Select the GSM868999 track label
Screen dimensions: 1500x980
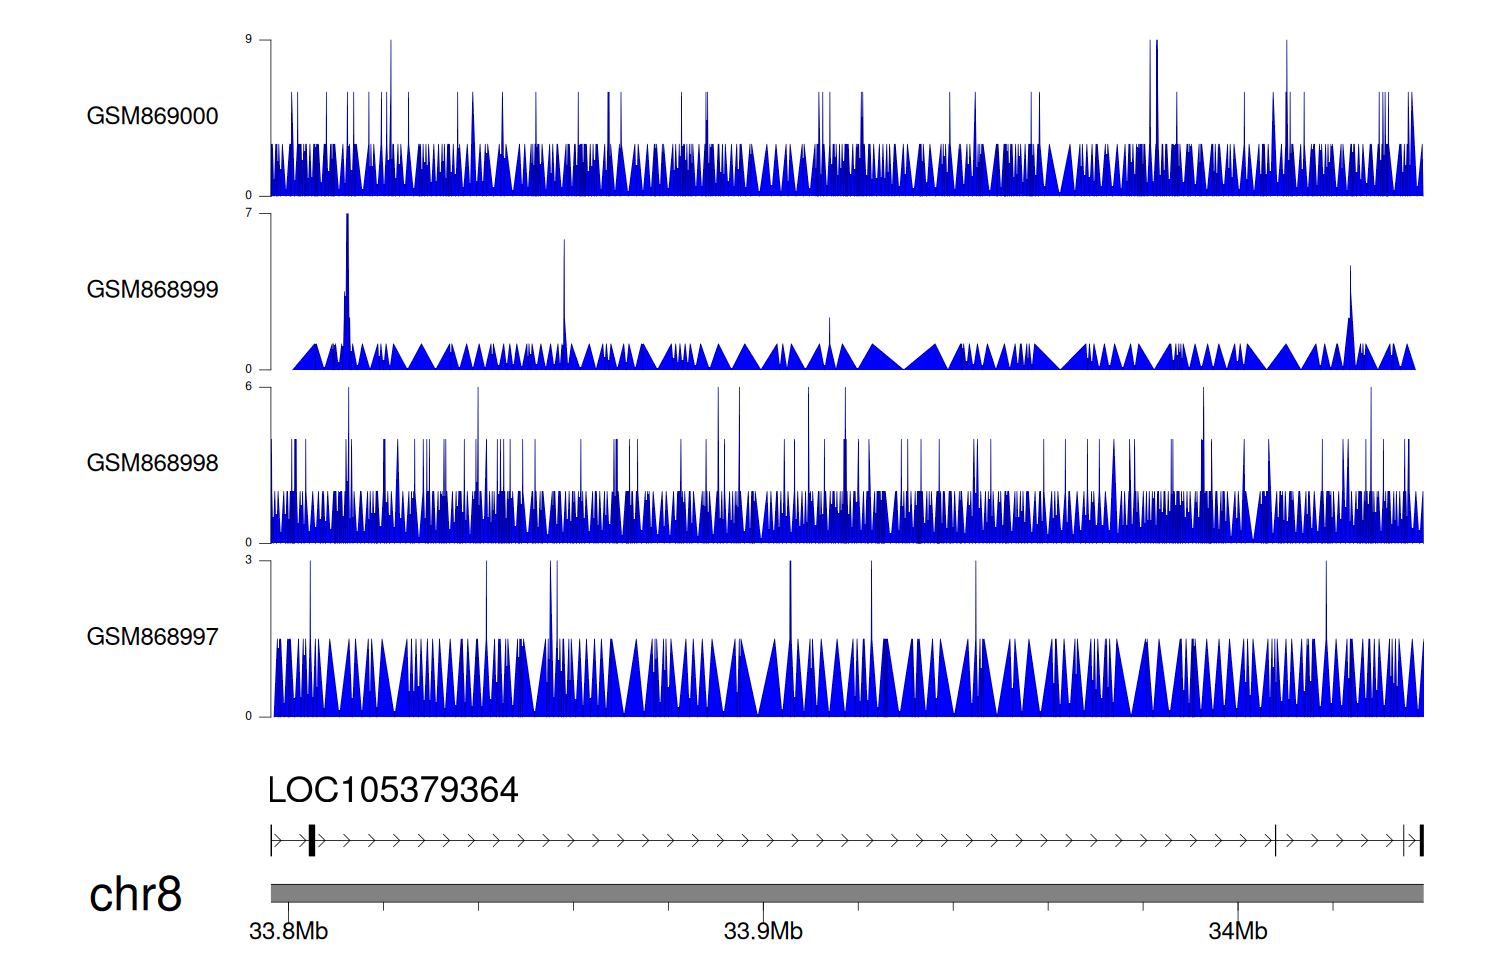point(152,290)
